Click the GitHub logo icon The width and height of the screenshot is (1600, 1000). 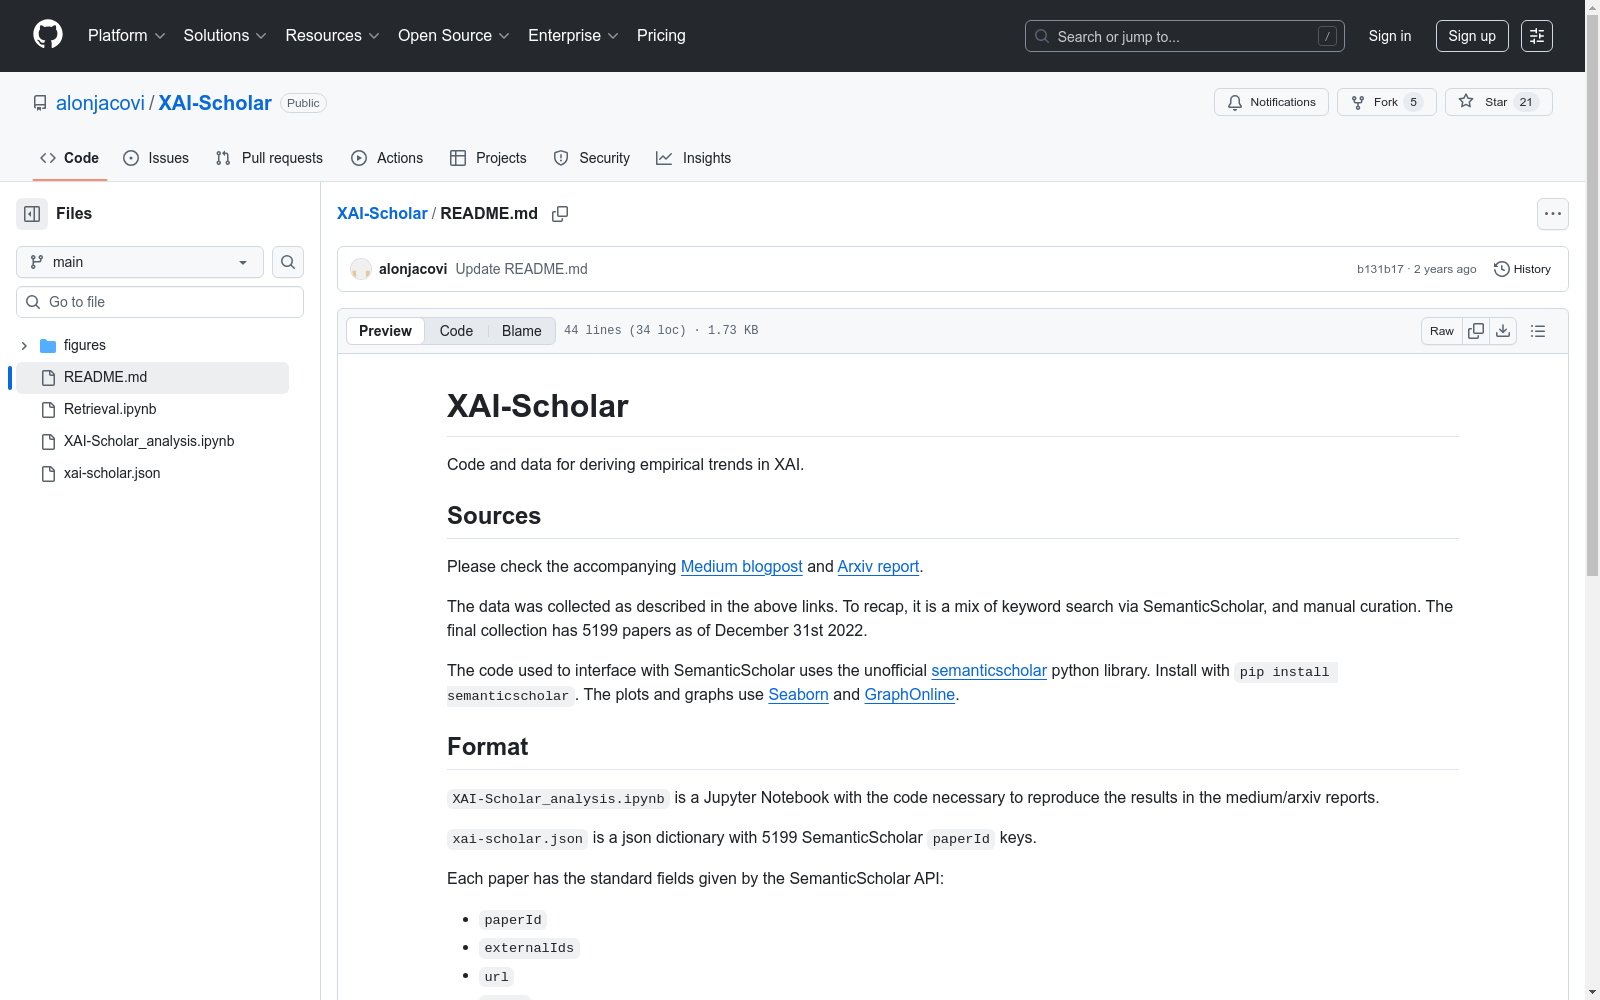pyautogui.click(x=48, y=35)
